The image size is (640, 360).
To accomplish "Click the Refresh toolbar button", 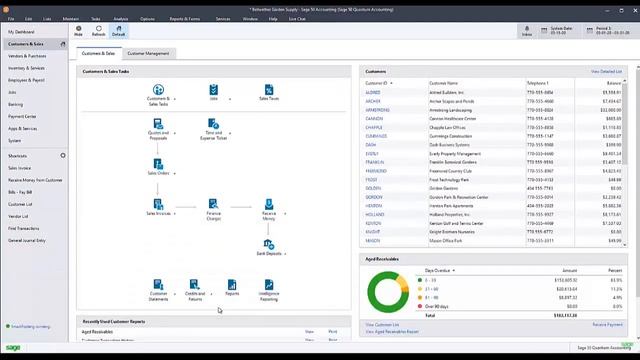I will point(98,31).
